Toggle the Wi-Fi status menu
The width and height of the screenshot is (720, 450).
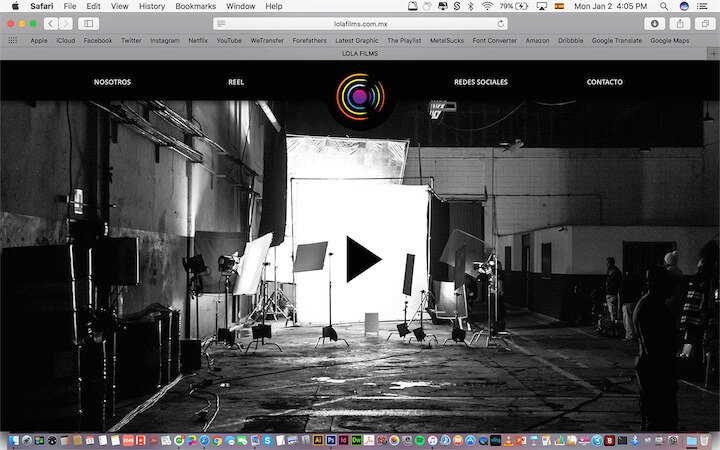tap(487, 6)
